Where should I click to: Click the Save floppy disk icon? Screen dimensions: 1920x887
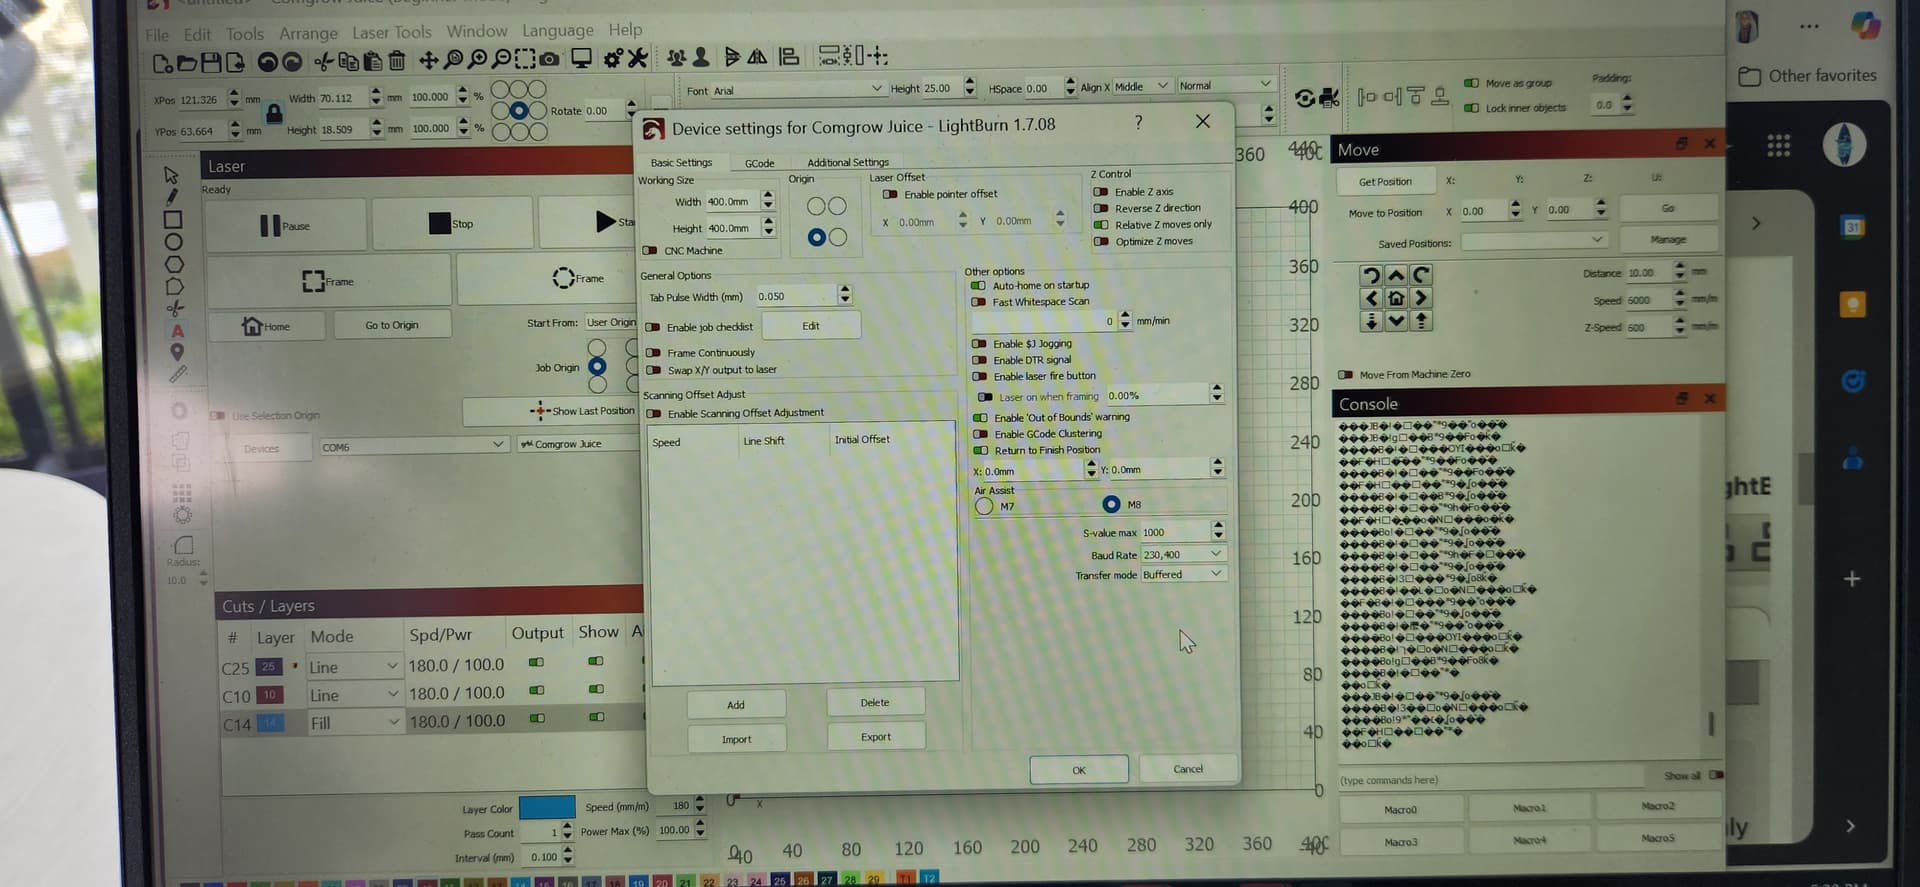coord(211,63)
